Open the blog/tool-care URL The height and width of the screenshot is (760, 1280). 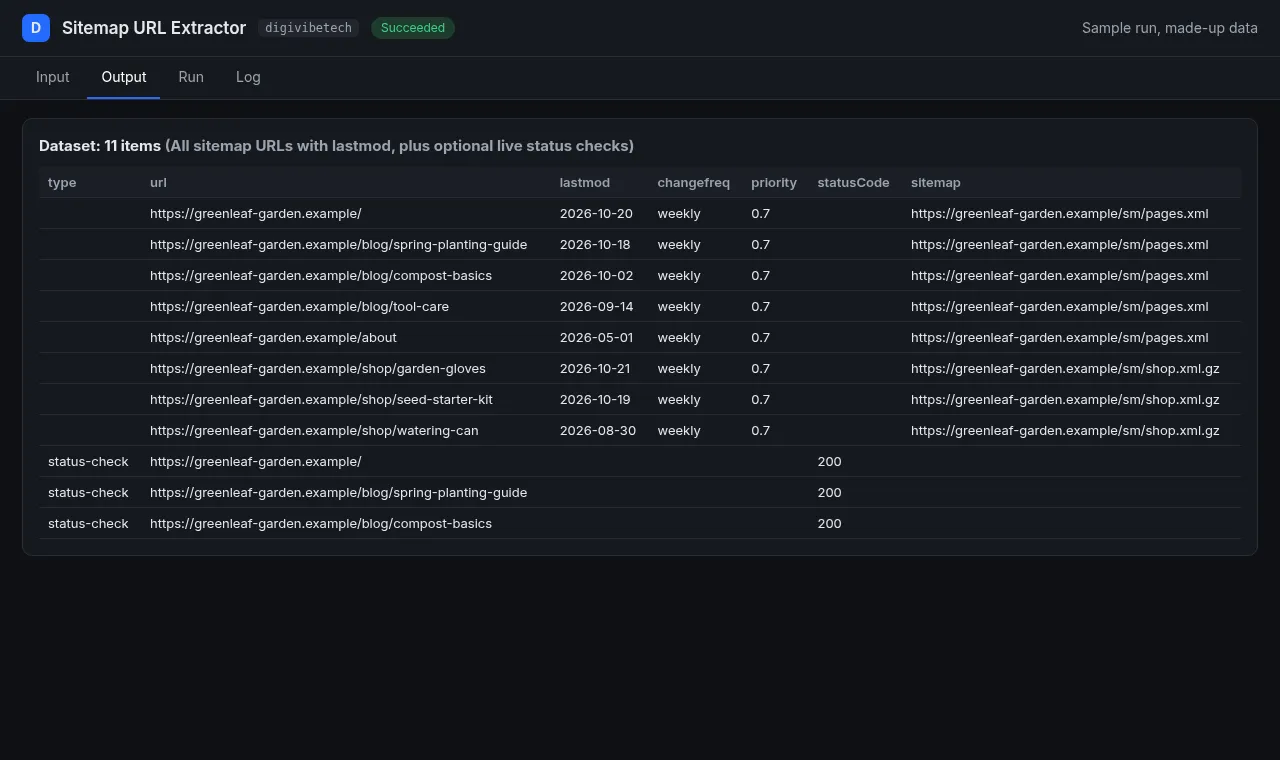pyautogui.click(x=299, y=306)
